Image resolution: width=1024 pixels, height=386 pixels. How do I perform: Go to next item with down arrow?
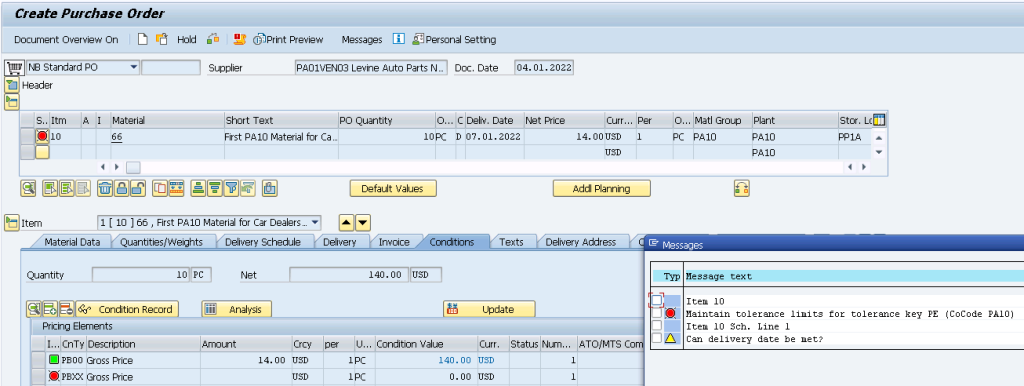pyautogui.click(x=362, y=223)
